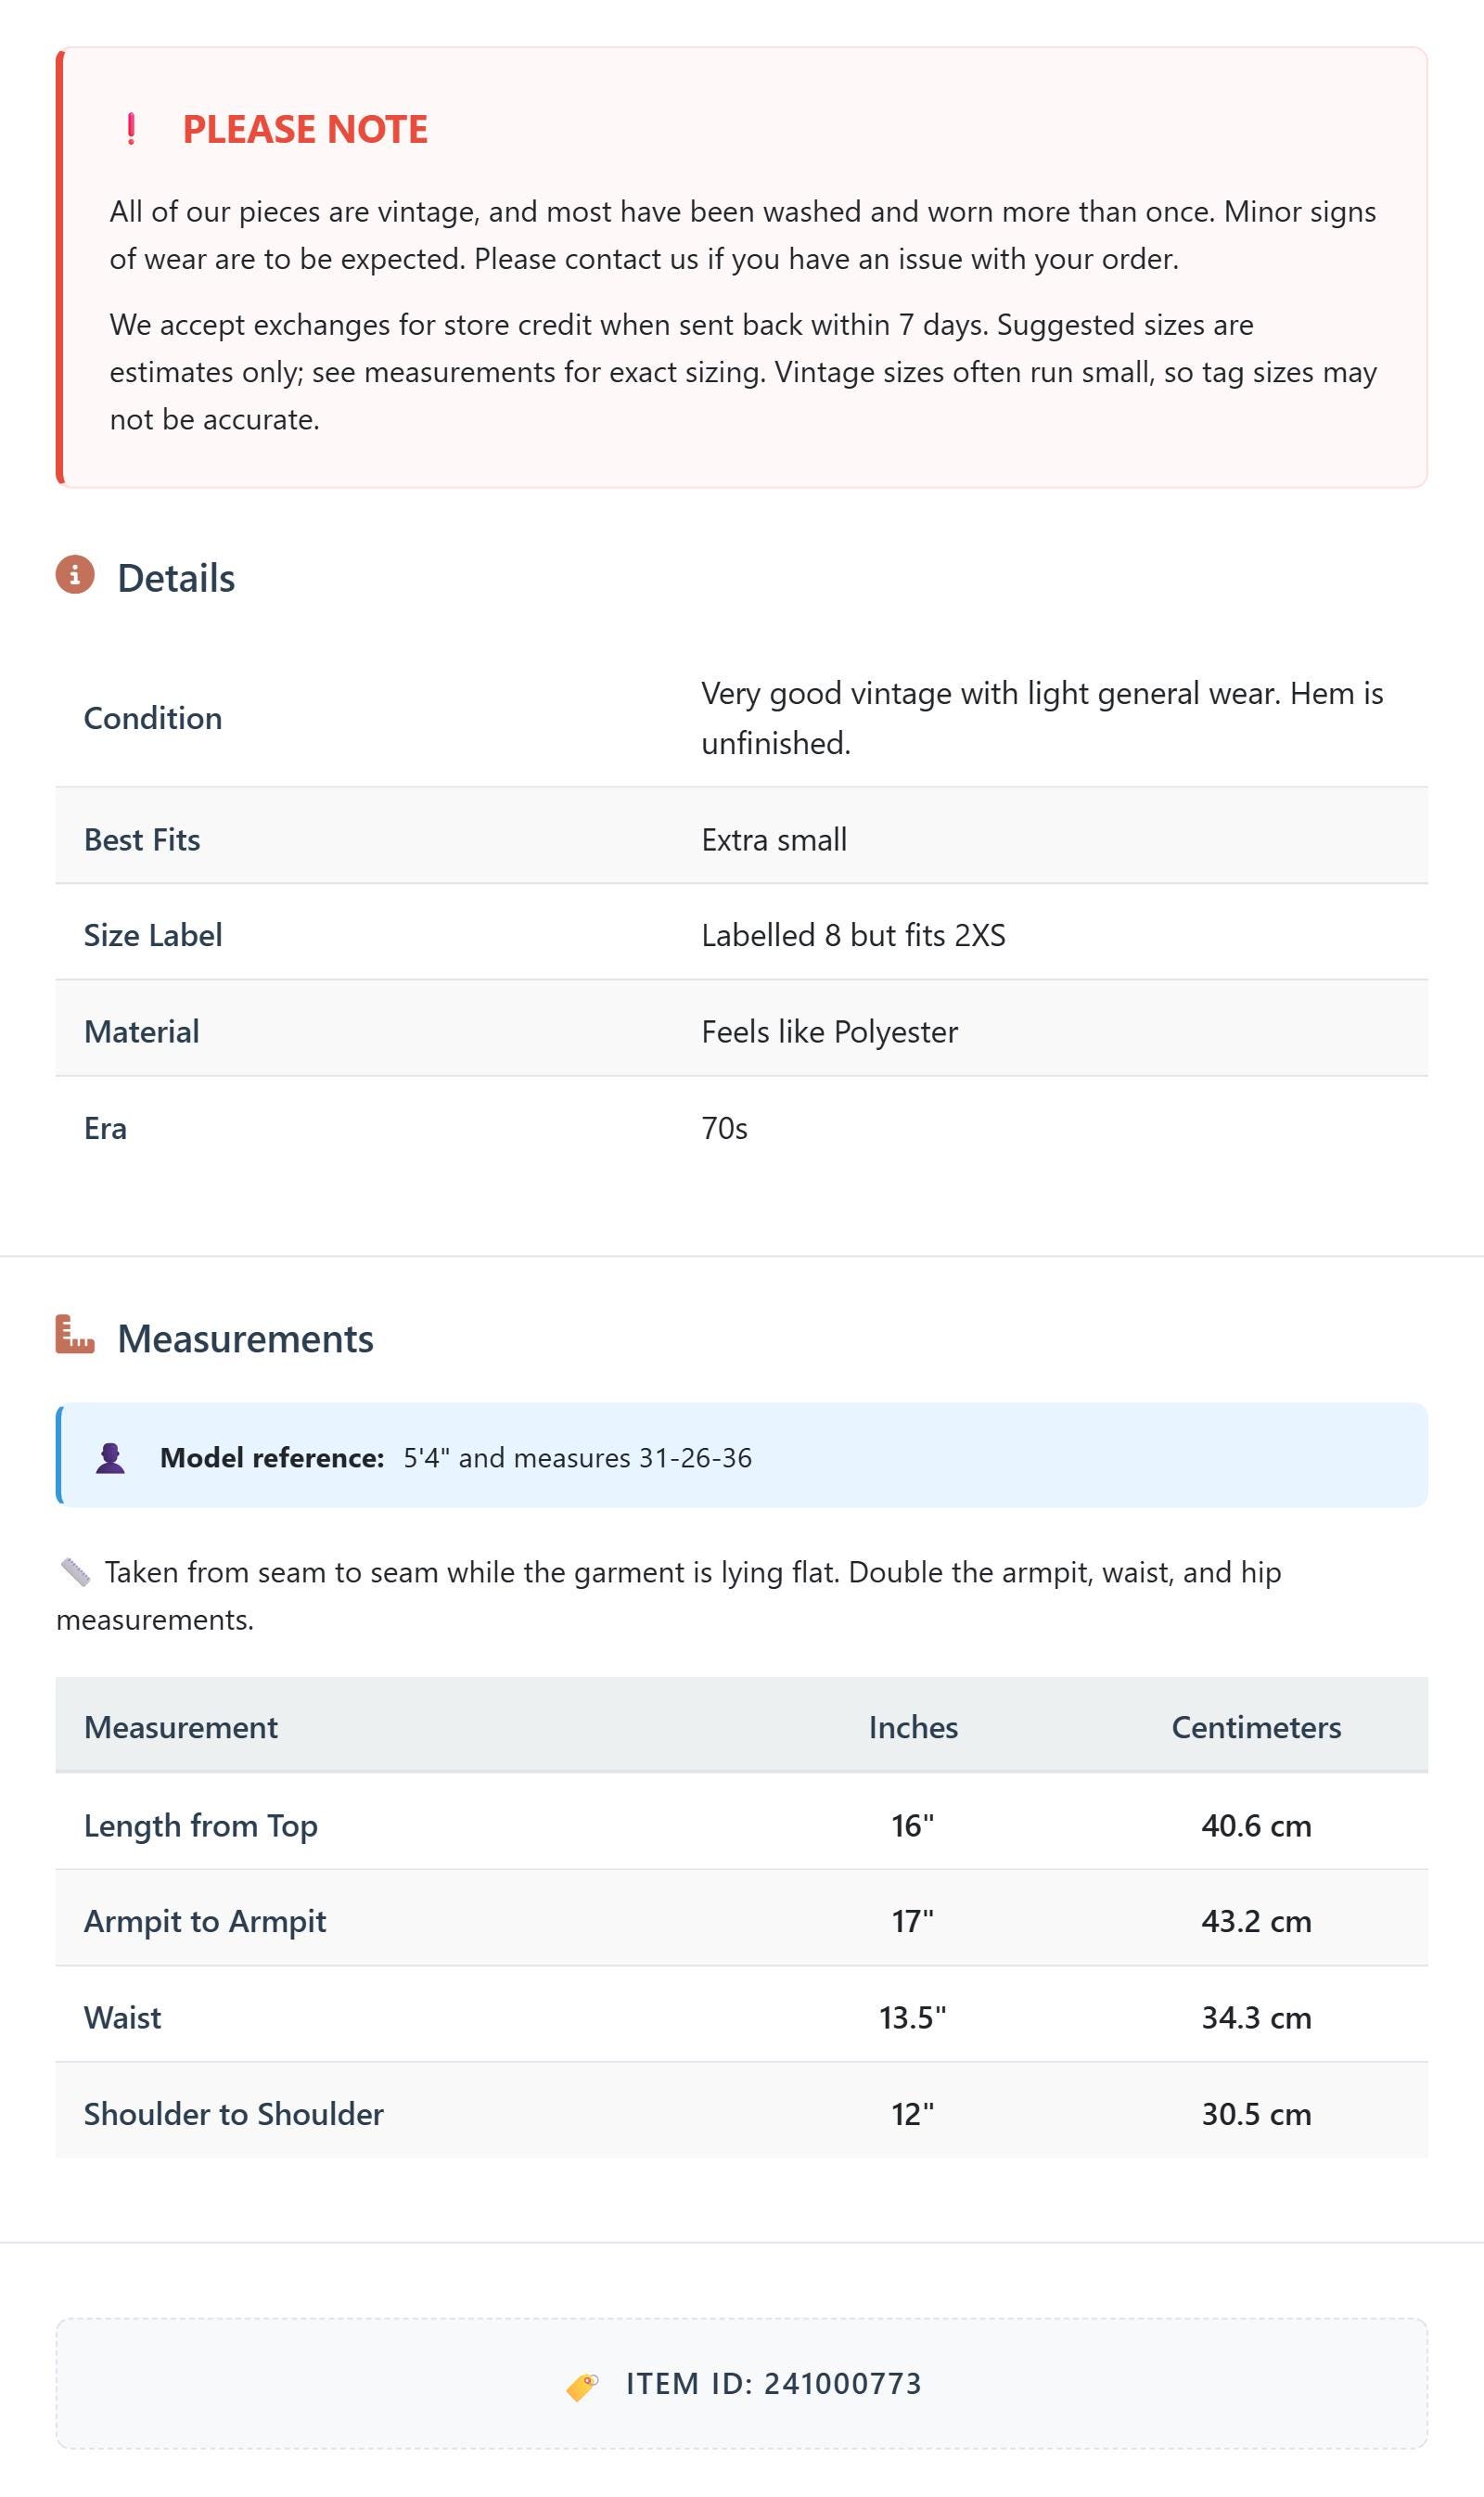Screen dimensions: 1484x2497
Task: Click the PLEASE NOTE heading
Action: [x=305, y=129]
